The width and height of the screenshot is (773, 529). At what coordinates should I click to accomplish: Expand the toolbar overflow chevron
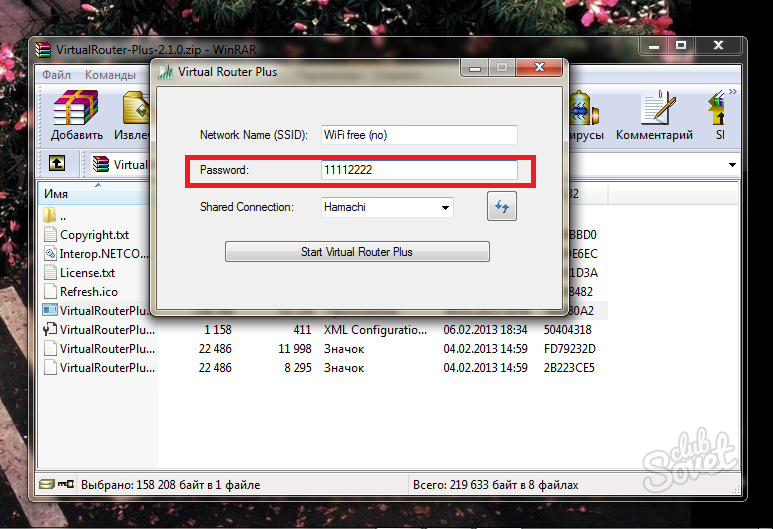tap(734, 92)
